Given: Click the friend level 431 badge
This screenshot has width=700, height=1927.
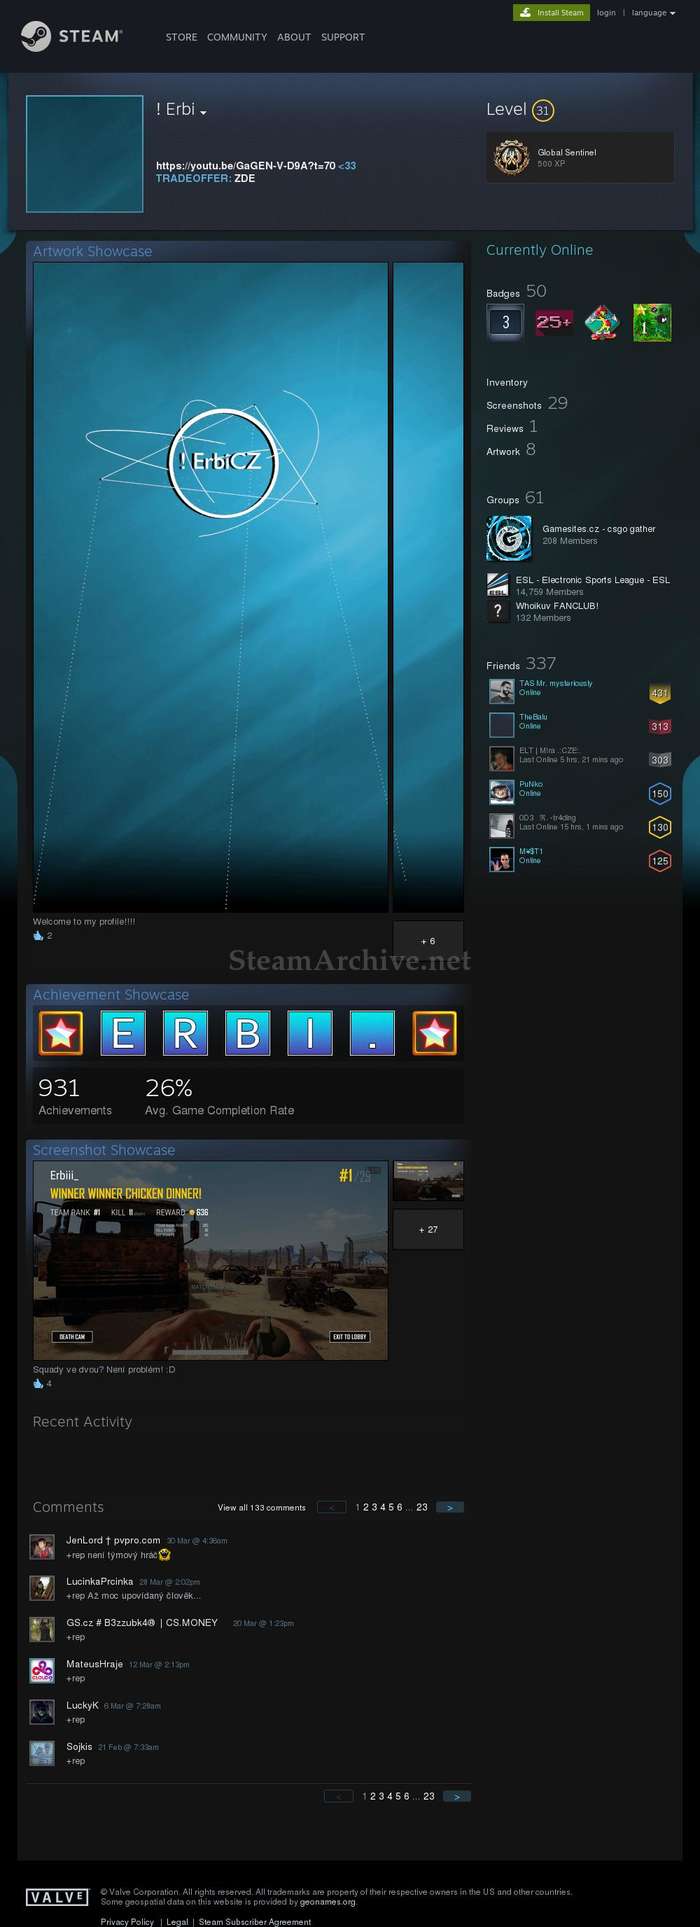Looking at the screenshot, I should tap(660, 692).
